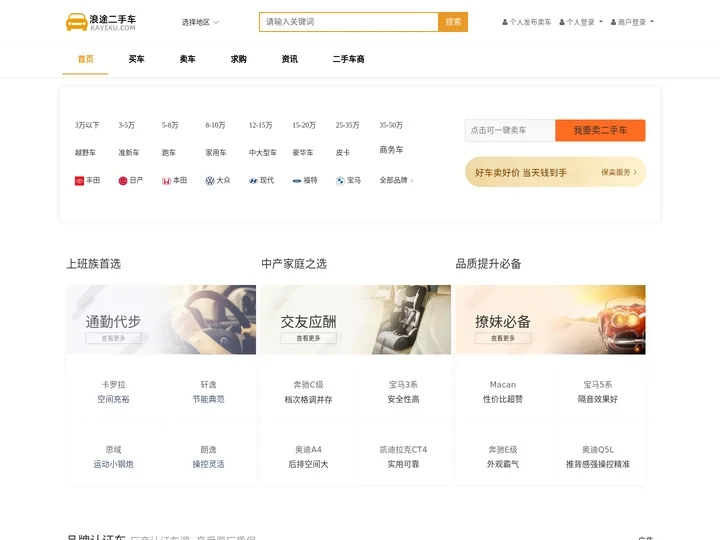This screenshot has width=720, height=540.
Task: Click the orange 搜索 button
Action: [x=453, y=22]
